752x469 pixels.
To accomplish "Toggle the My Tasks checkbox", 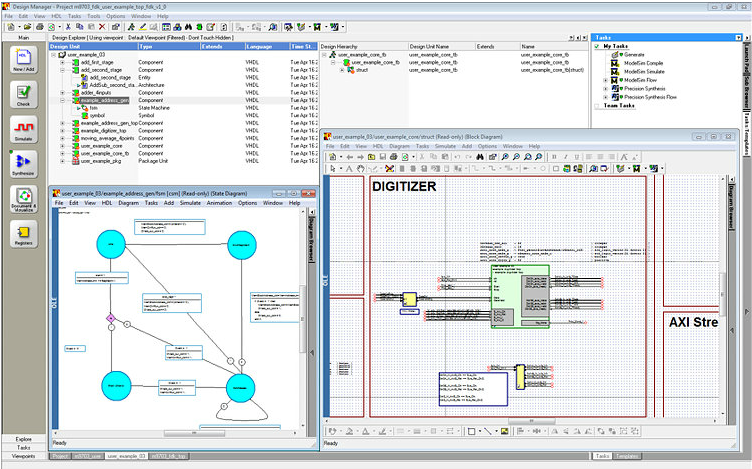I will tap(598, 46).
